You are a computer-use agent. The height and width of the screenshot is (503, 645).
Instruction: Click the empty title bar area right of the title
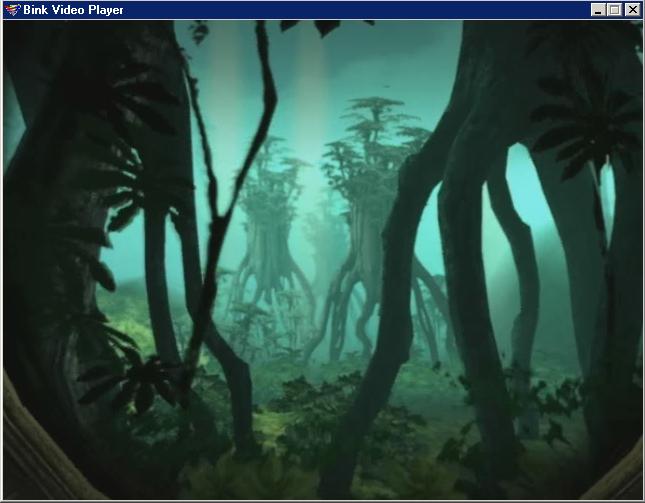coord(350,10)
